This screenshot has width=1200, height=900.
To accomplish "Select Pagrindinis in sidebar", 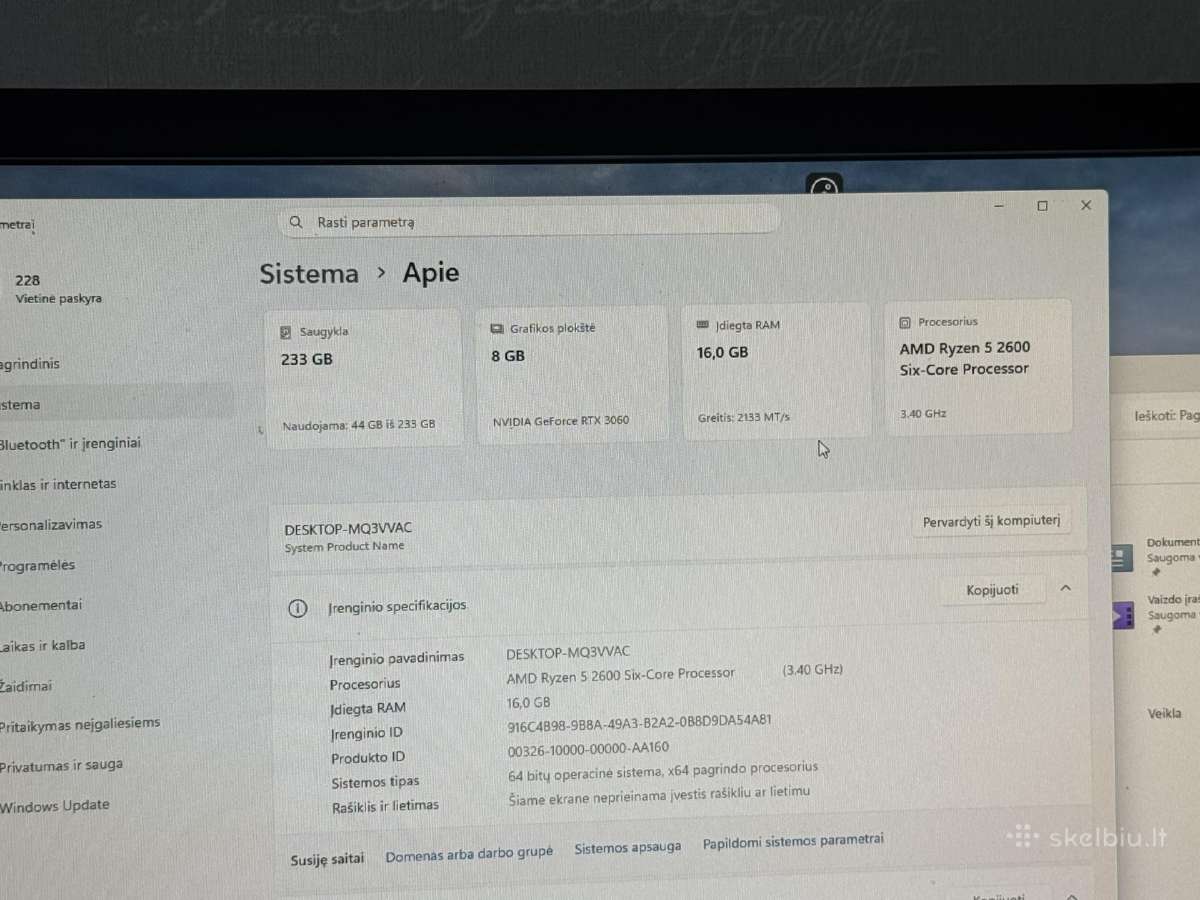I will [30, 365].
